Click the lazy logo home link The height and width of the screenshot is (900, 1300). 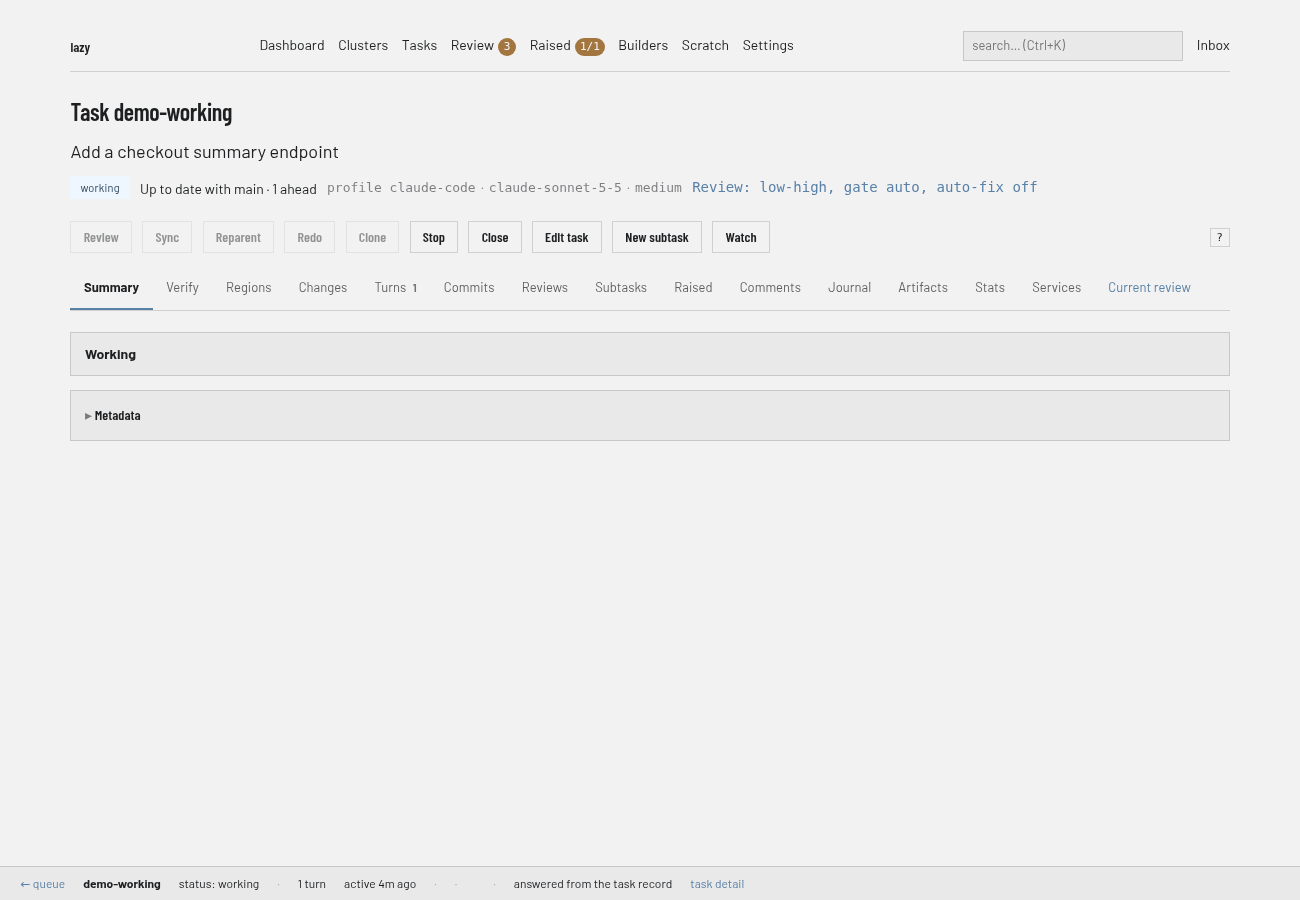(80, 47)
